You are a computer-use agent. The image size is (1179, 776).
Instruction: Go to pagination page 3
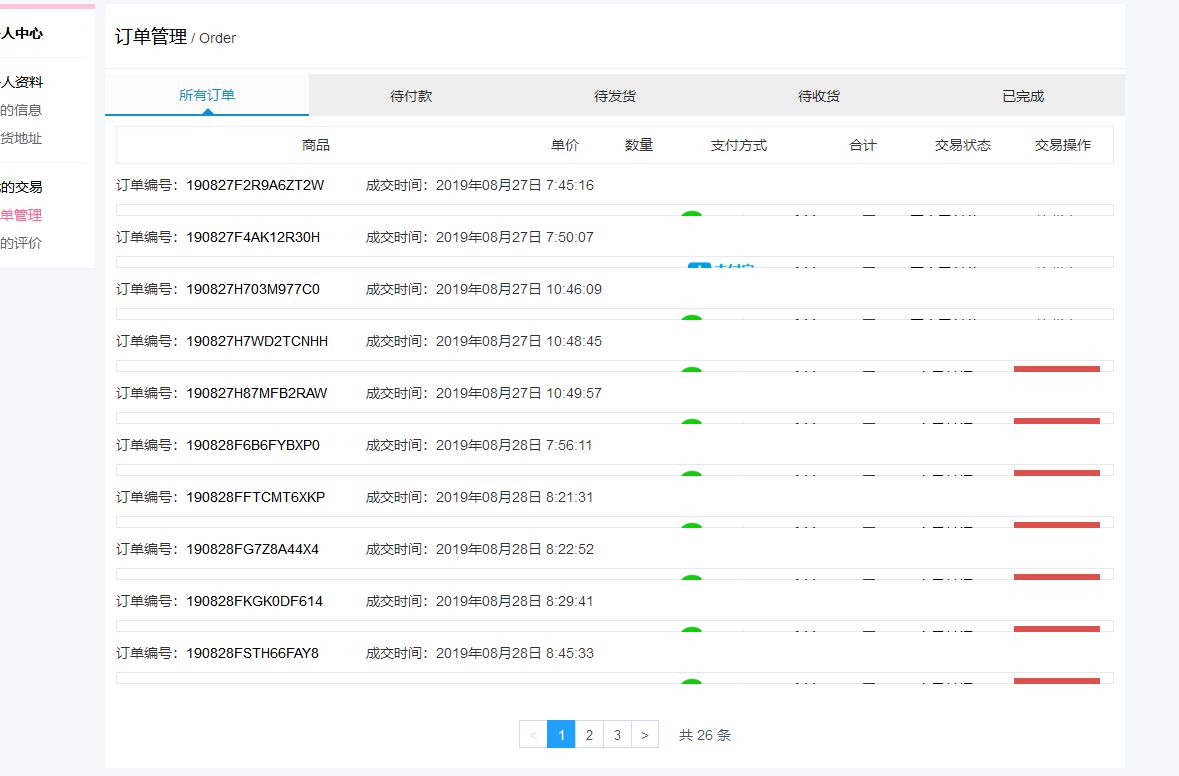(x=617, y=735)
